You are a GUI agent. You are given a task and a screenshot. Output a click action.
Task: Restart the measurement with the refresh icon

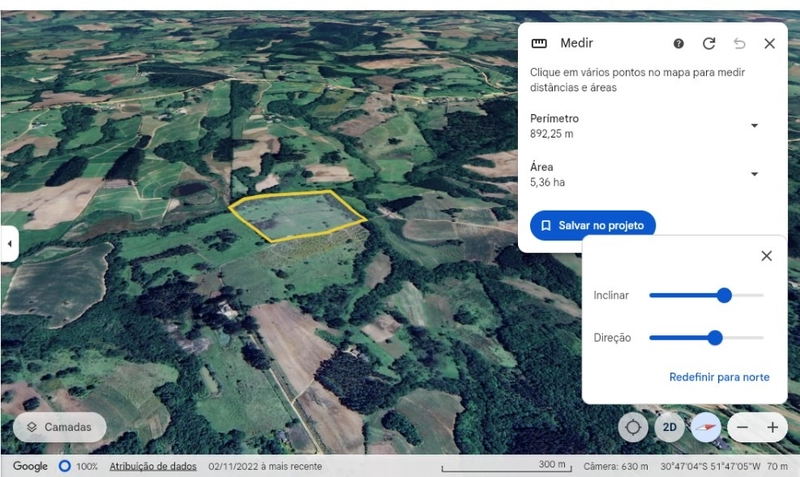pos(709,43)
